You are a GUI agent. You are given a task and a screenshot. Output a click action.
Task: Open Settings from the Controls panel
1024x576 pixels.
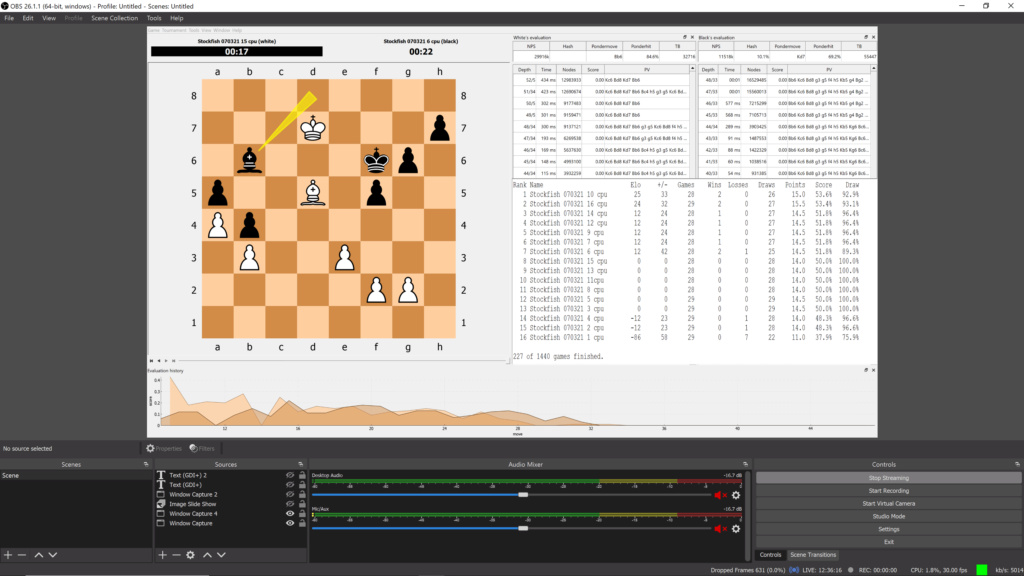pyautogui.click(x=888, y=529)
